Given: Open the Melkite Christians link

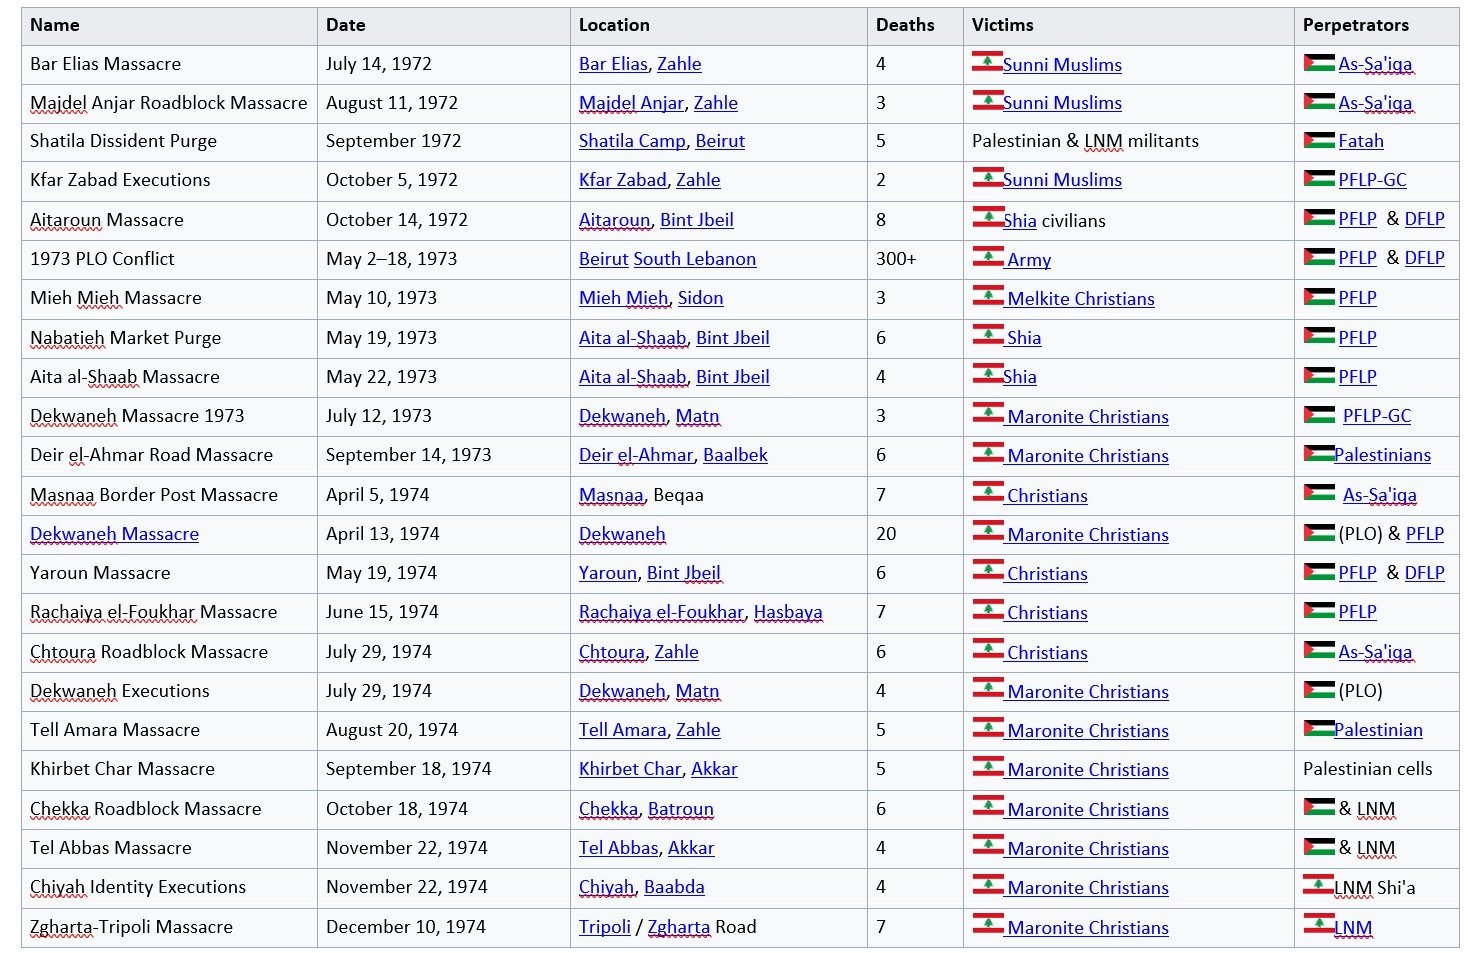Looking at the screenshot, I should [1081, 299].
